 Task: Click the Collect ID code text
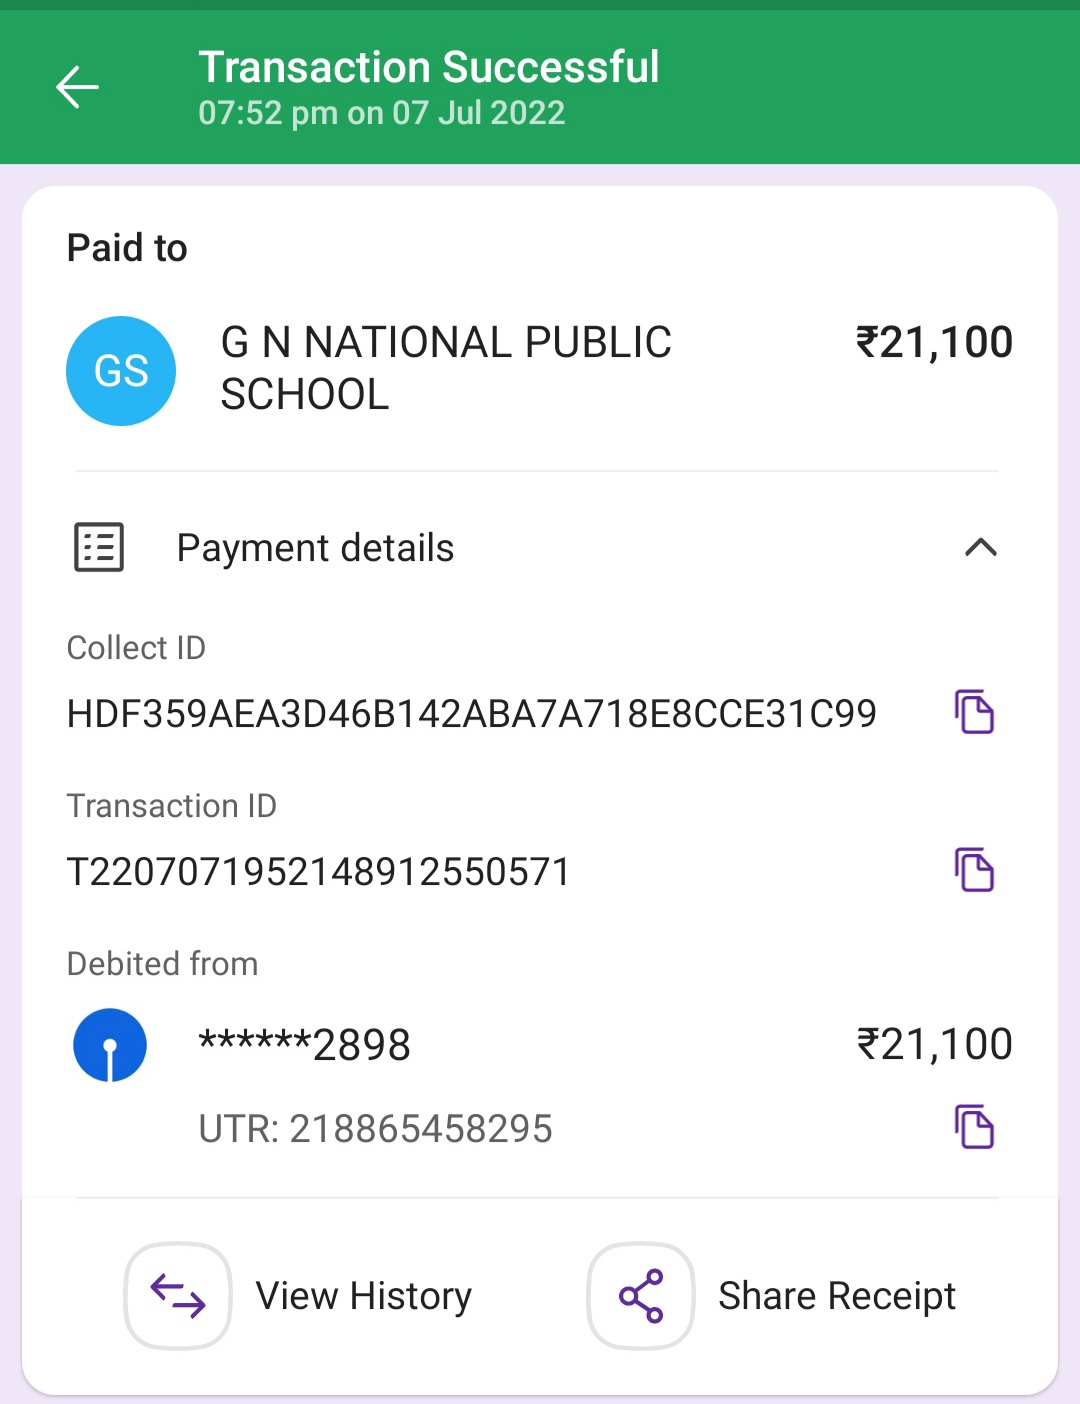tap(471, 714)
